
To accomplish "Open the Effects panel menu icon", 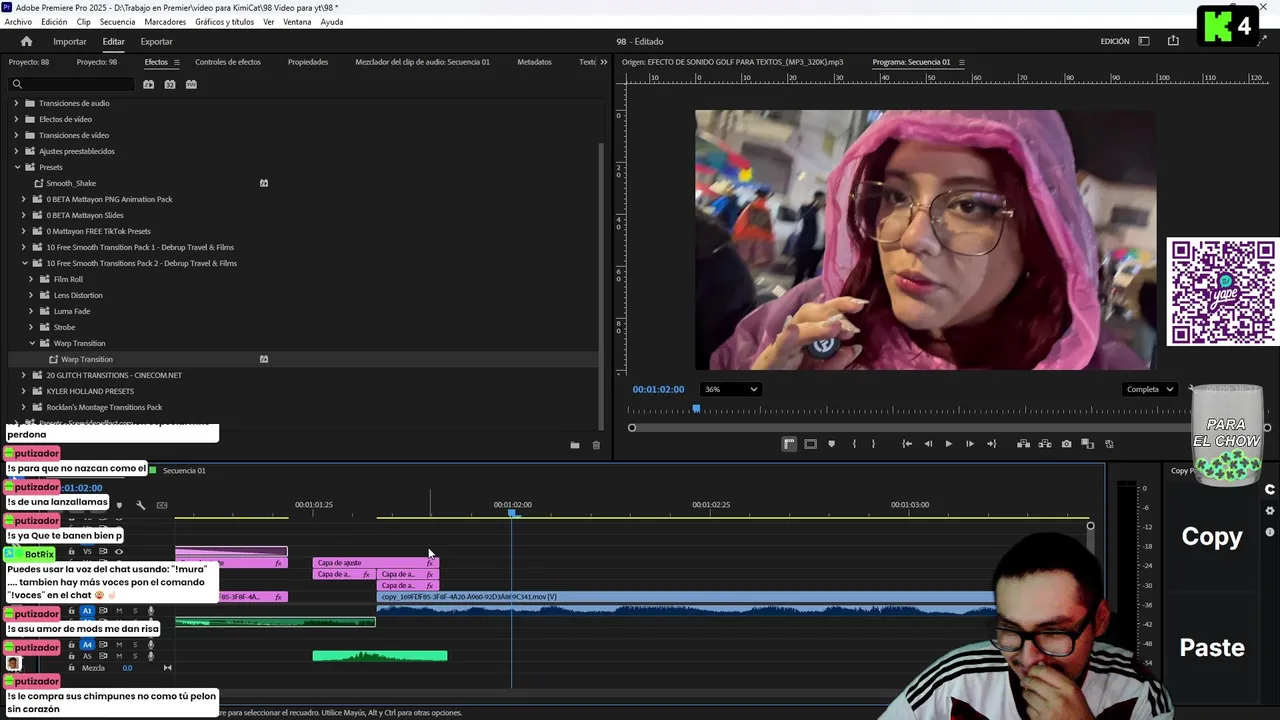I will tap(177, 62).
